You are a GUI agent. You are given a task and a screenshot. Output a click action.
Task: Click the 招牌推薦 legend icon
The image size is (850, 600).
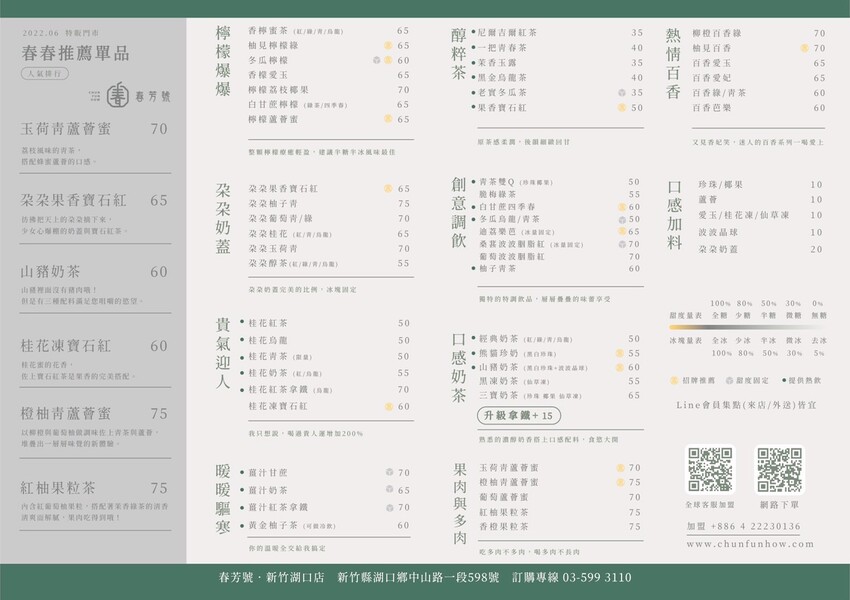tap(673, 381)
